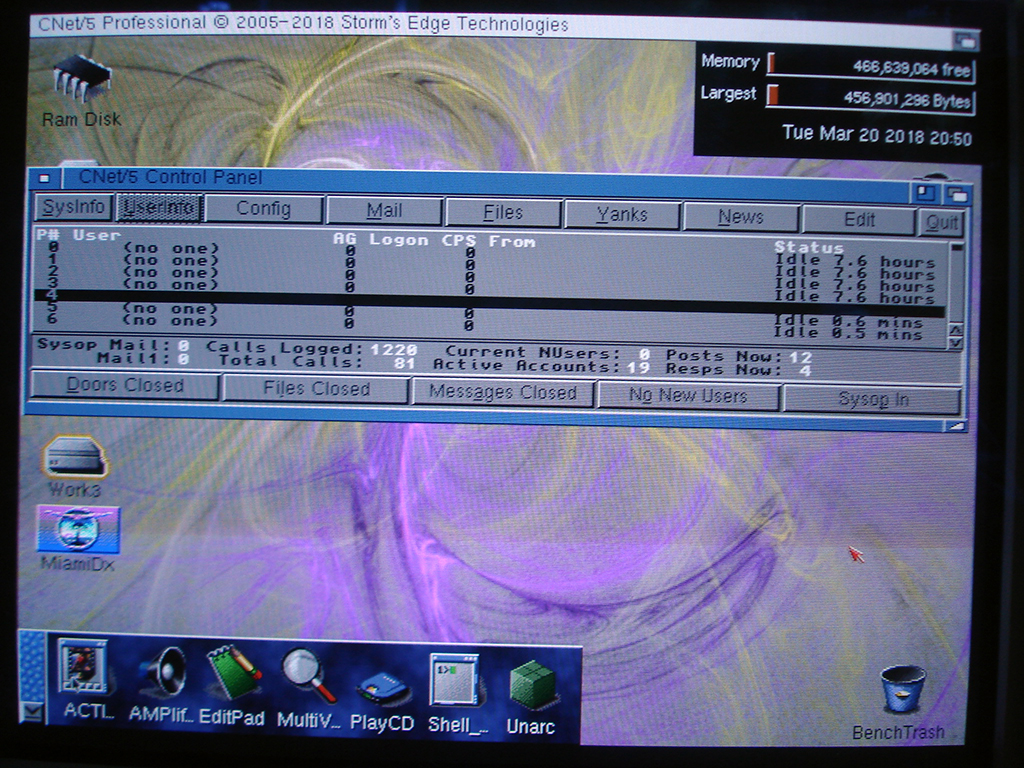This screenshot has width=1024, height=768.
Task: Open the Edit tab
Action: pyautogui.click(x=859, y=219)
